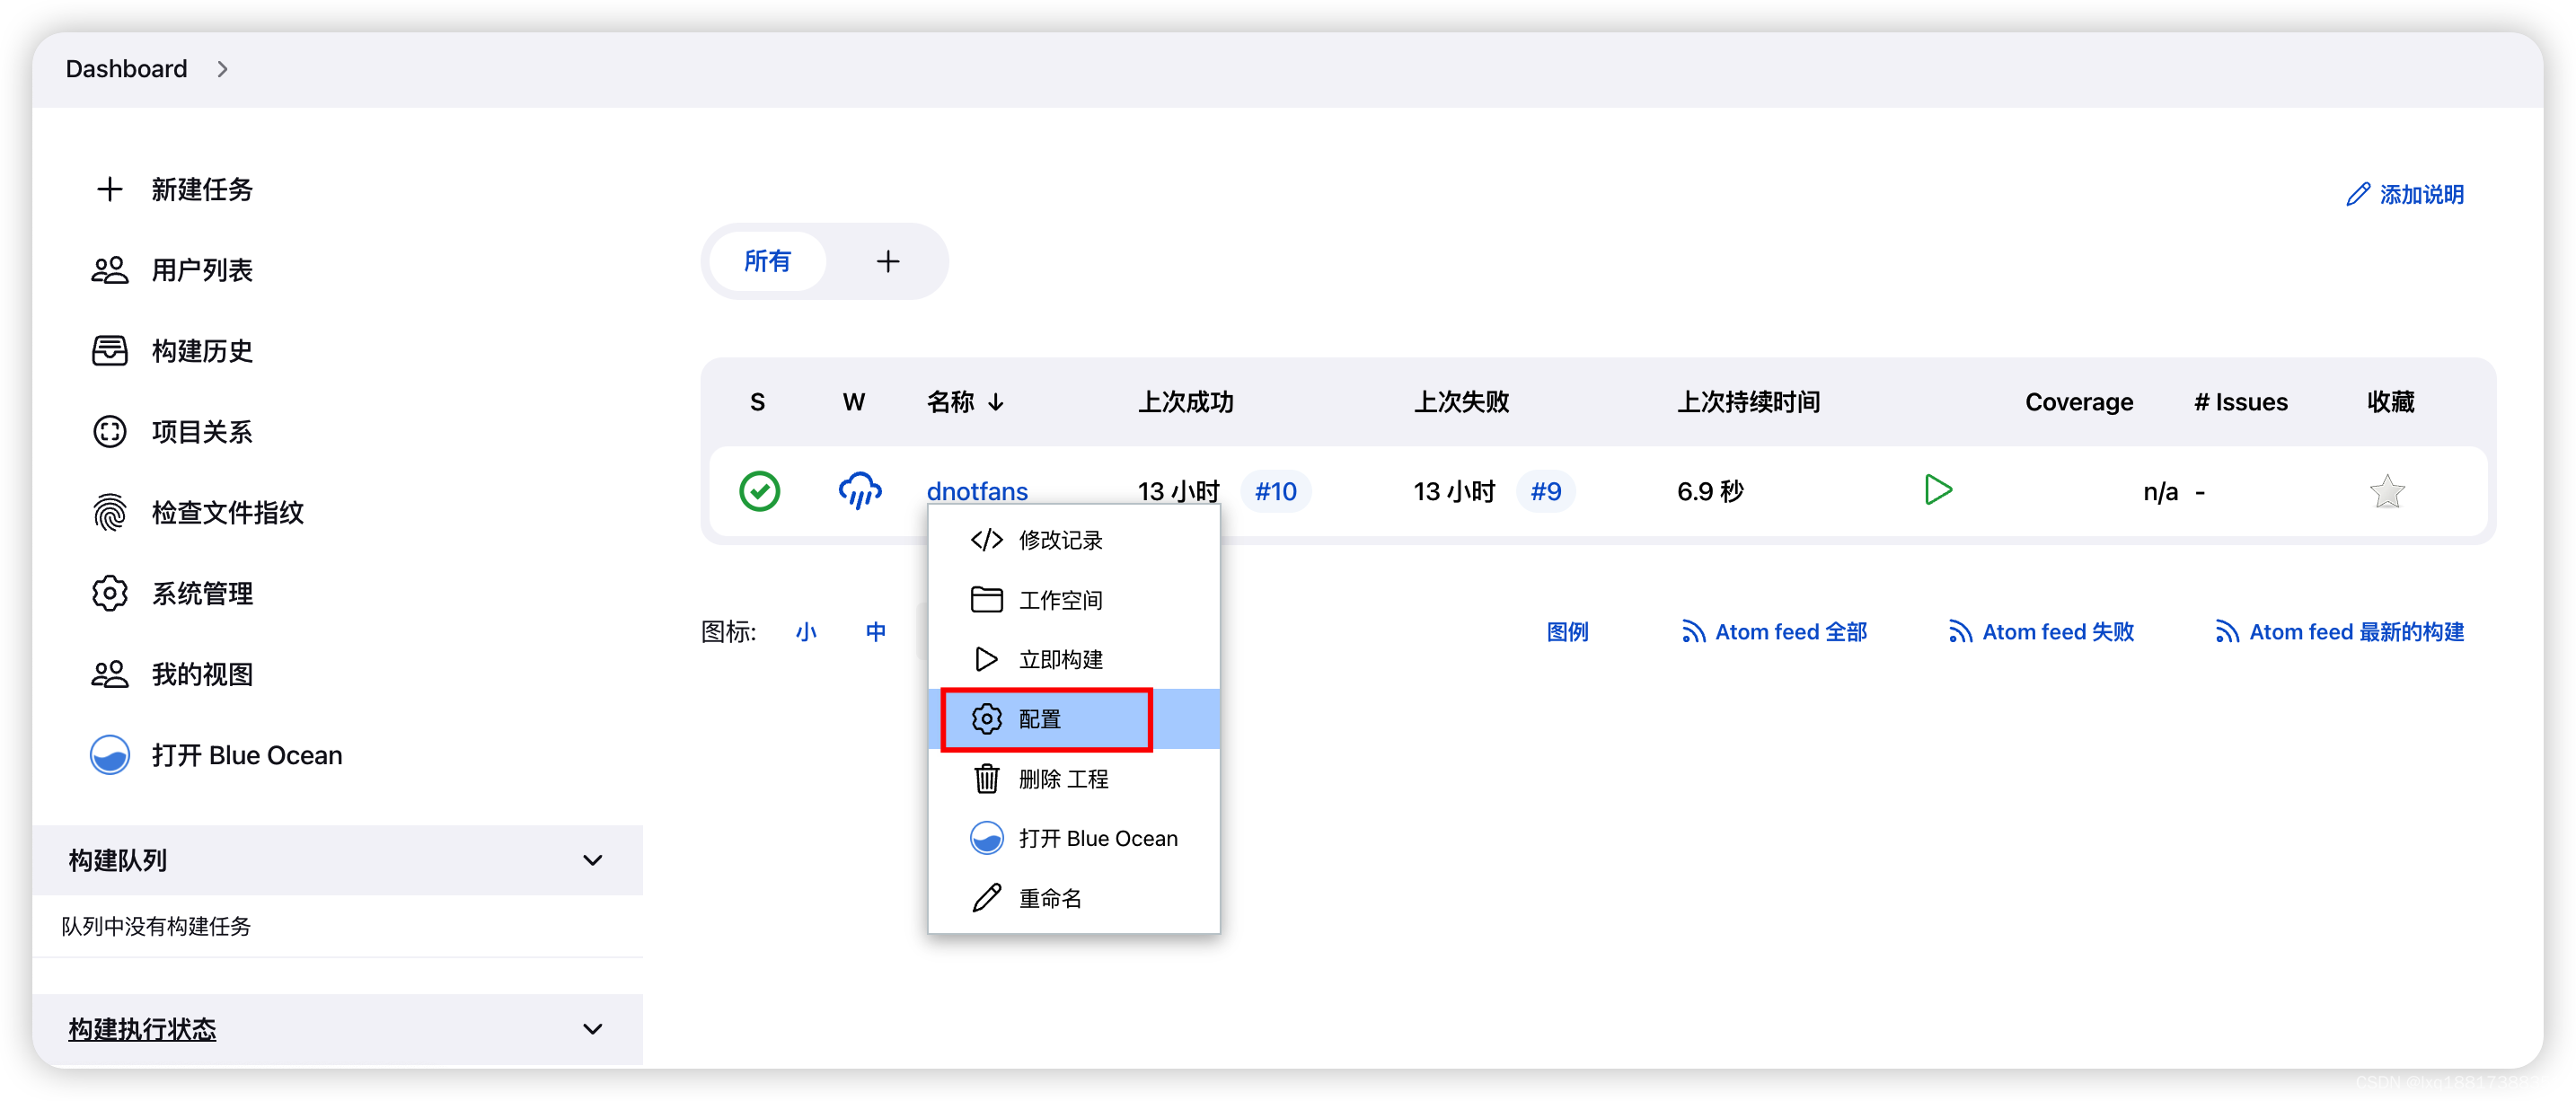Open build #9 link
The height and width of the screenshot is (1101, 2576).
point(1545,491)
